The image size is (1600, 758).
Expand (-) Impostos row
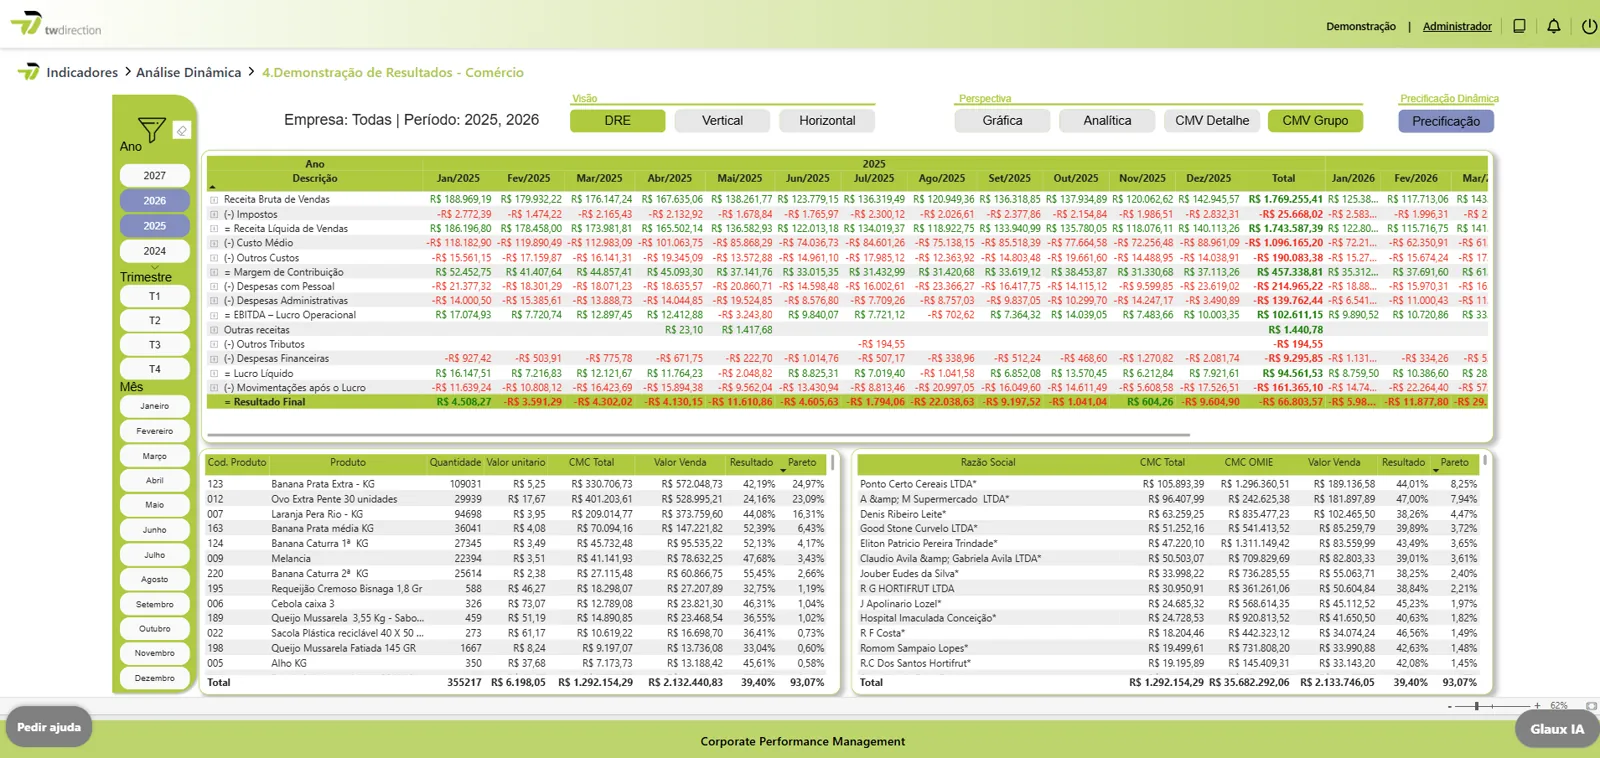point(214,214)
